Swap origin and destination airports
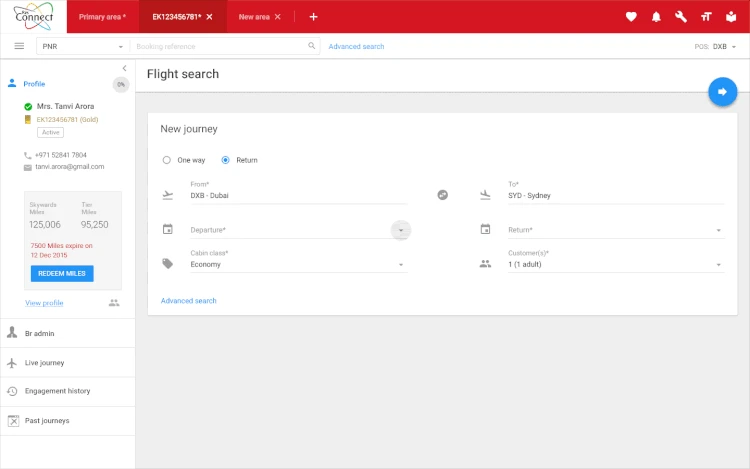Viewport: 750px width, 469px height. pyautogui.click(x=443, y=194)
